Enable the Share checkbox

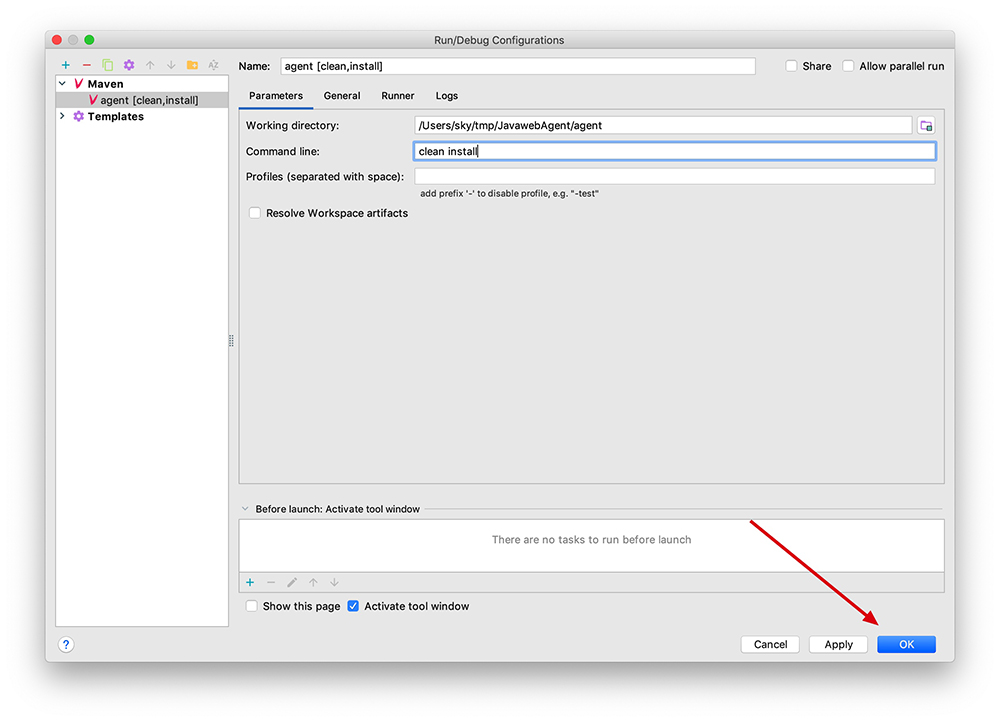click(x=791, y=66)
